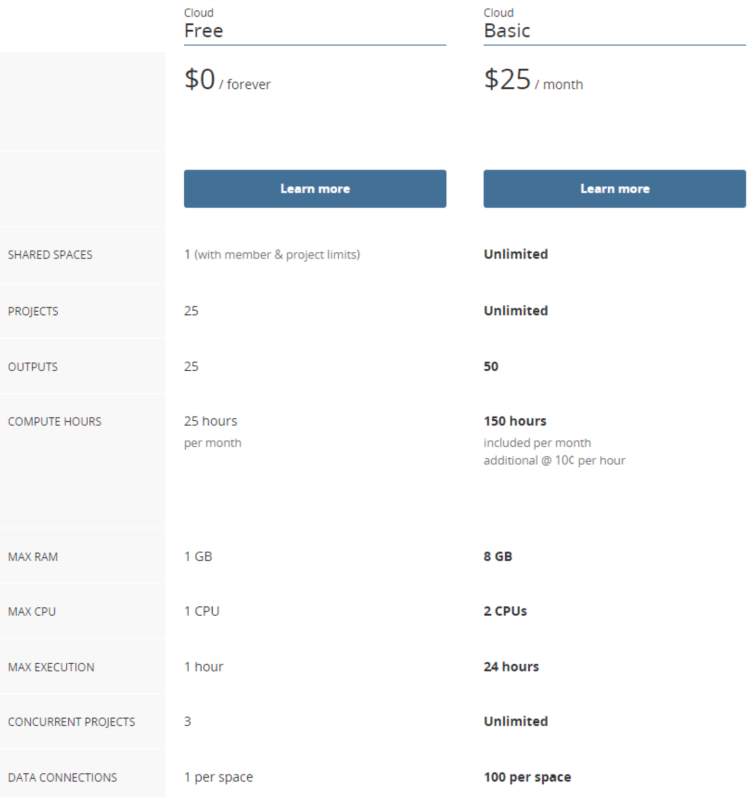Image resolution: width=753 pixels, height=800 pixels.
Task: Click the COMPUTE HOURS row label
Action: (53, 422)
